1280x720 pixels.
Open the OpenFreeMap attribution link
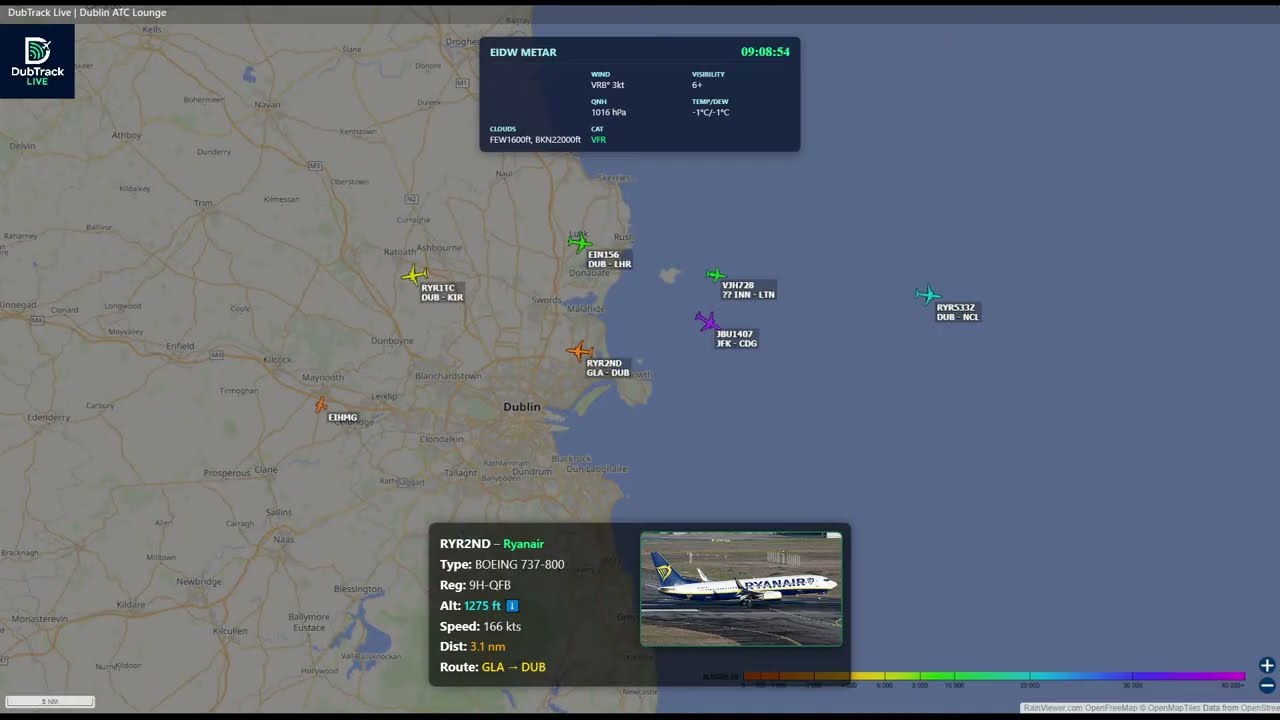[1111, 708]
